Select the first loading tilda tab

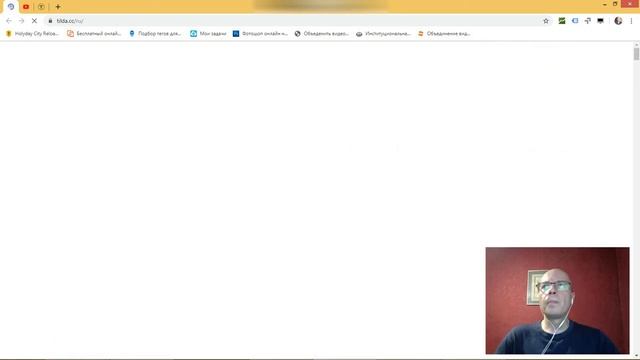[11, 7]
